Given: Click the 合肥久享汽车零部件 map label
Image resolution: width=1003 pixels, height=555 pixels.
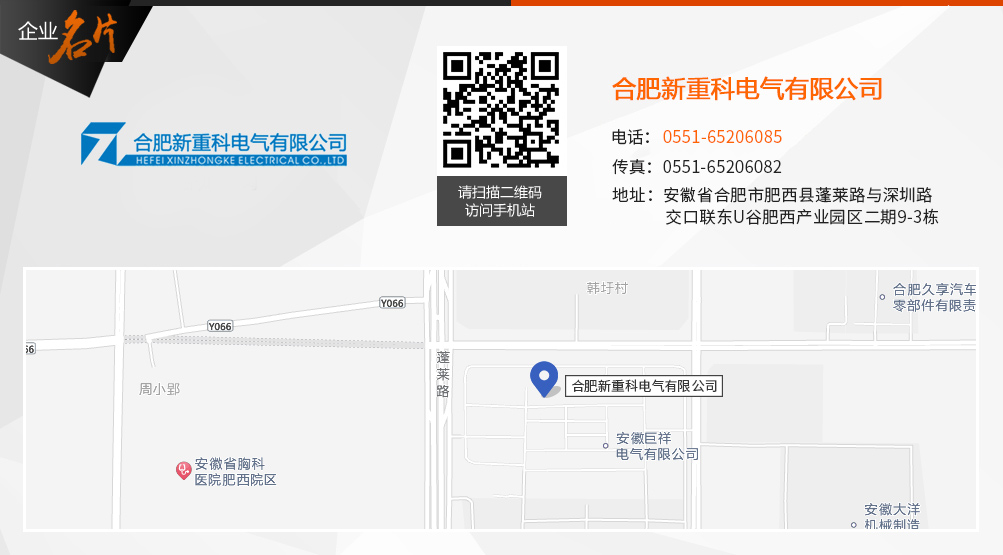Looking at the screenshot, I should click(x=934, y=297).
